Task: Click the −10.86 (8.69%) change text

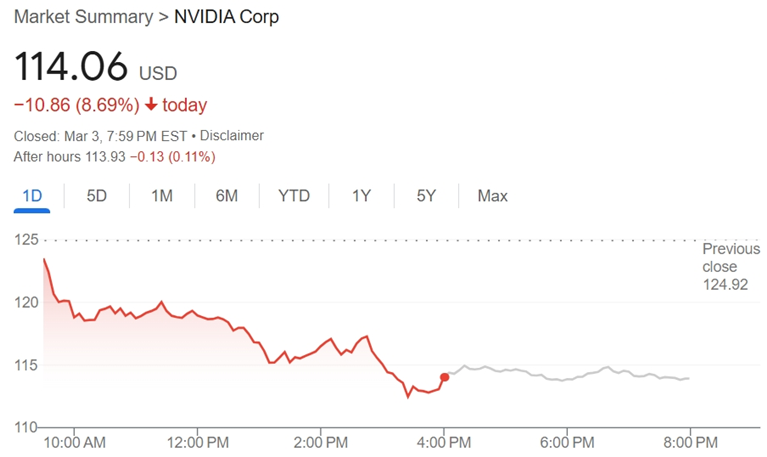Action: (x=76, y=105)
